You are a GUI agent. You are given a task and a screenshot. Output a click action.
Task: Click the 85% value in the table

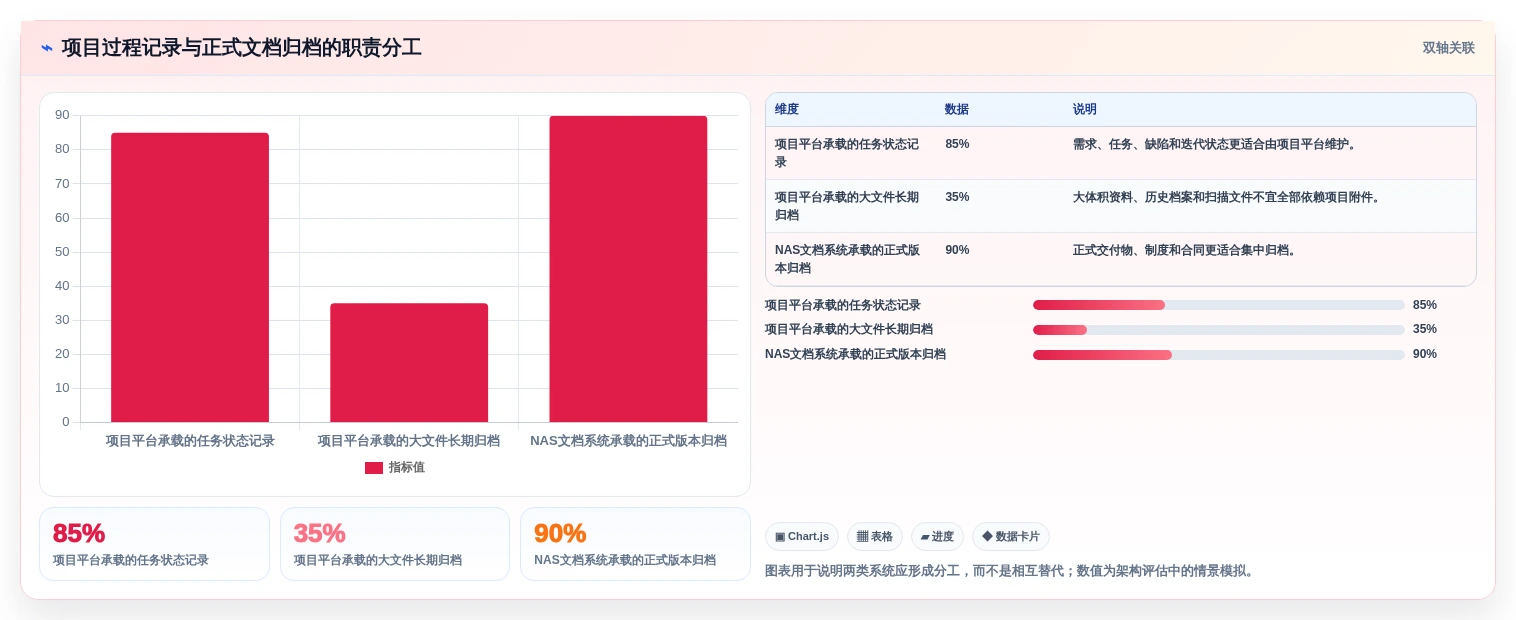pyautogui.click(x=957, y=144)
